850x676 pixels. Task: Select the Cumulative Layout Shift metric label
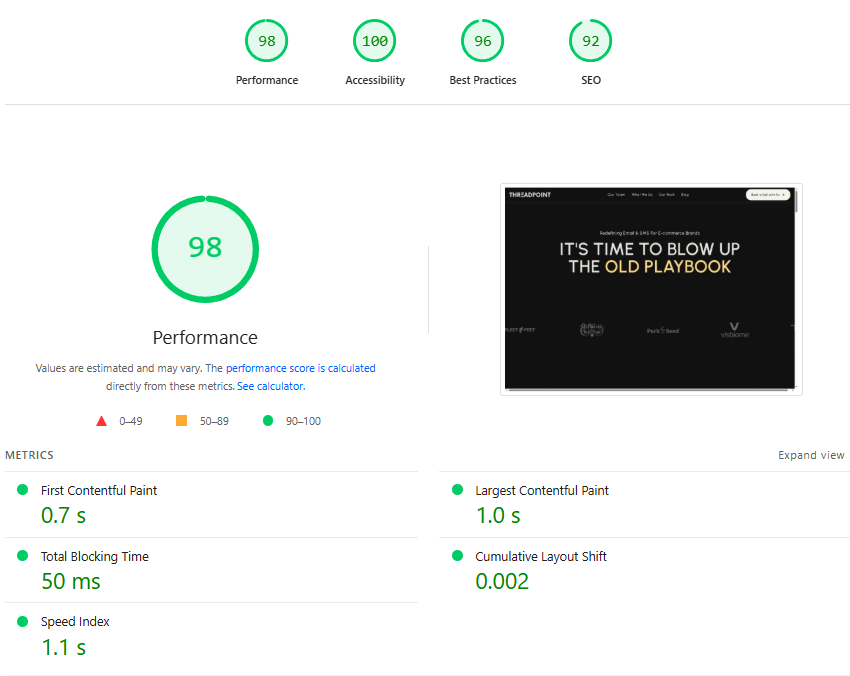click(x=540, y=557)
